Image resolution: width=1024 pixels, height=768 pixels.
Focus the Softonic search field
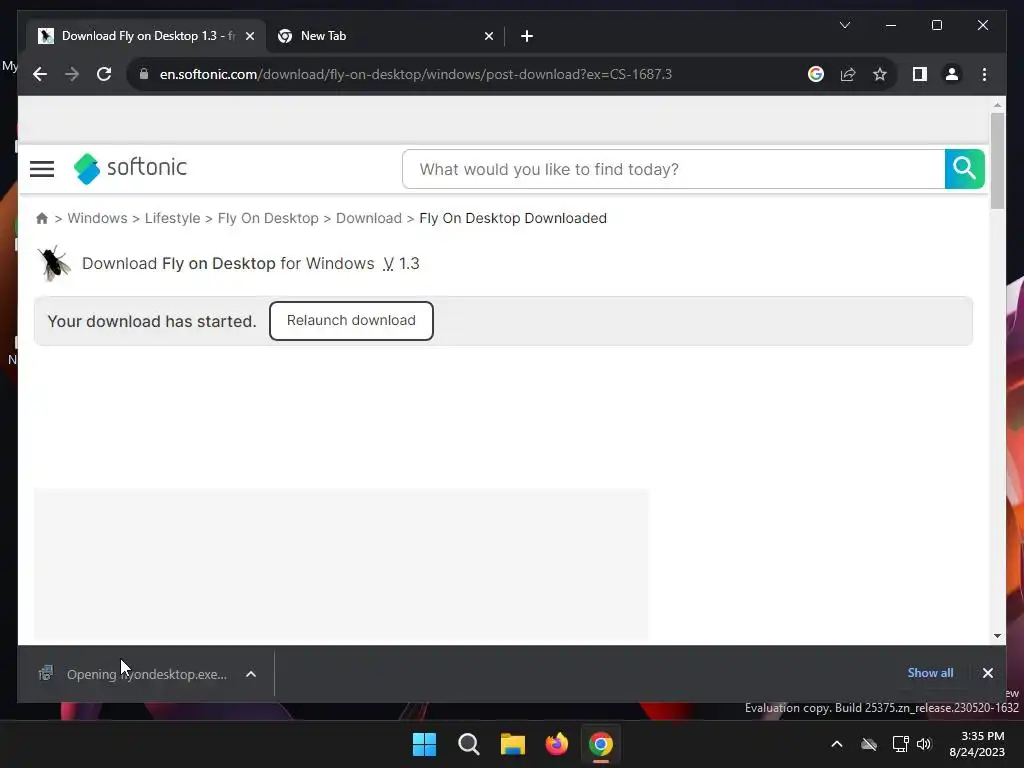pos(673,169)
